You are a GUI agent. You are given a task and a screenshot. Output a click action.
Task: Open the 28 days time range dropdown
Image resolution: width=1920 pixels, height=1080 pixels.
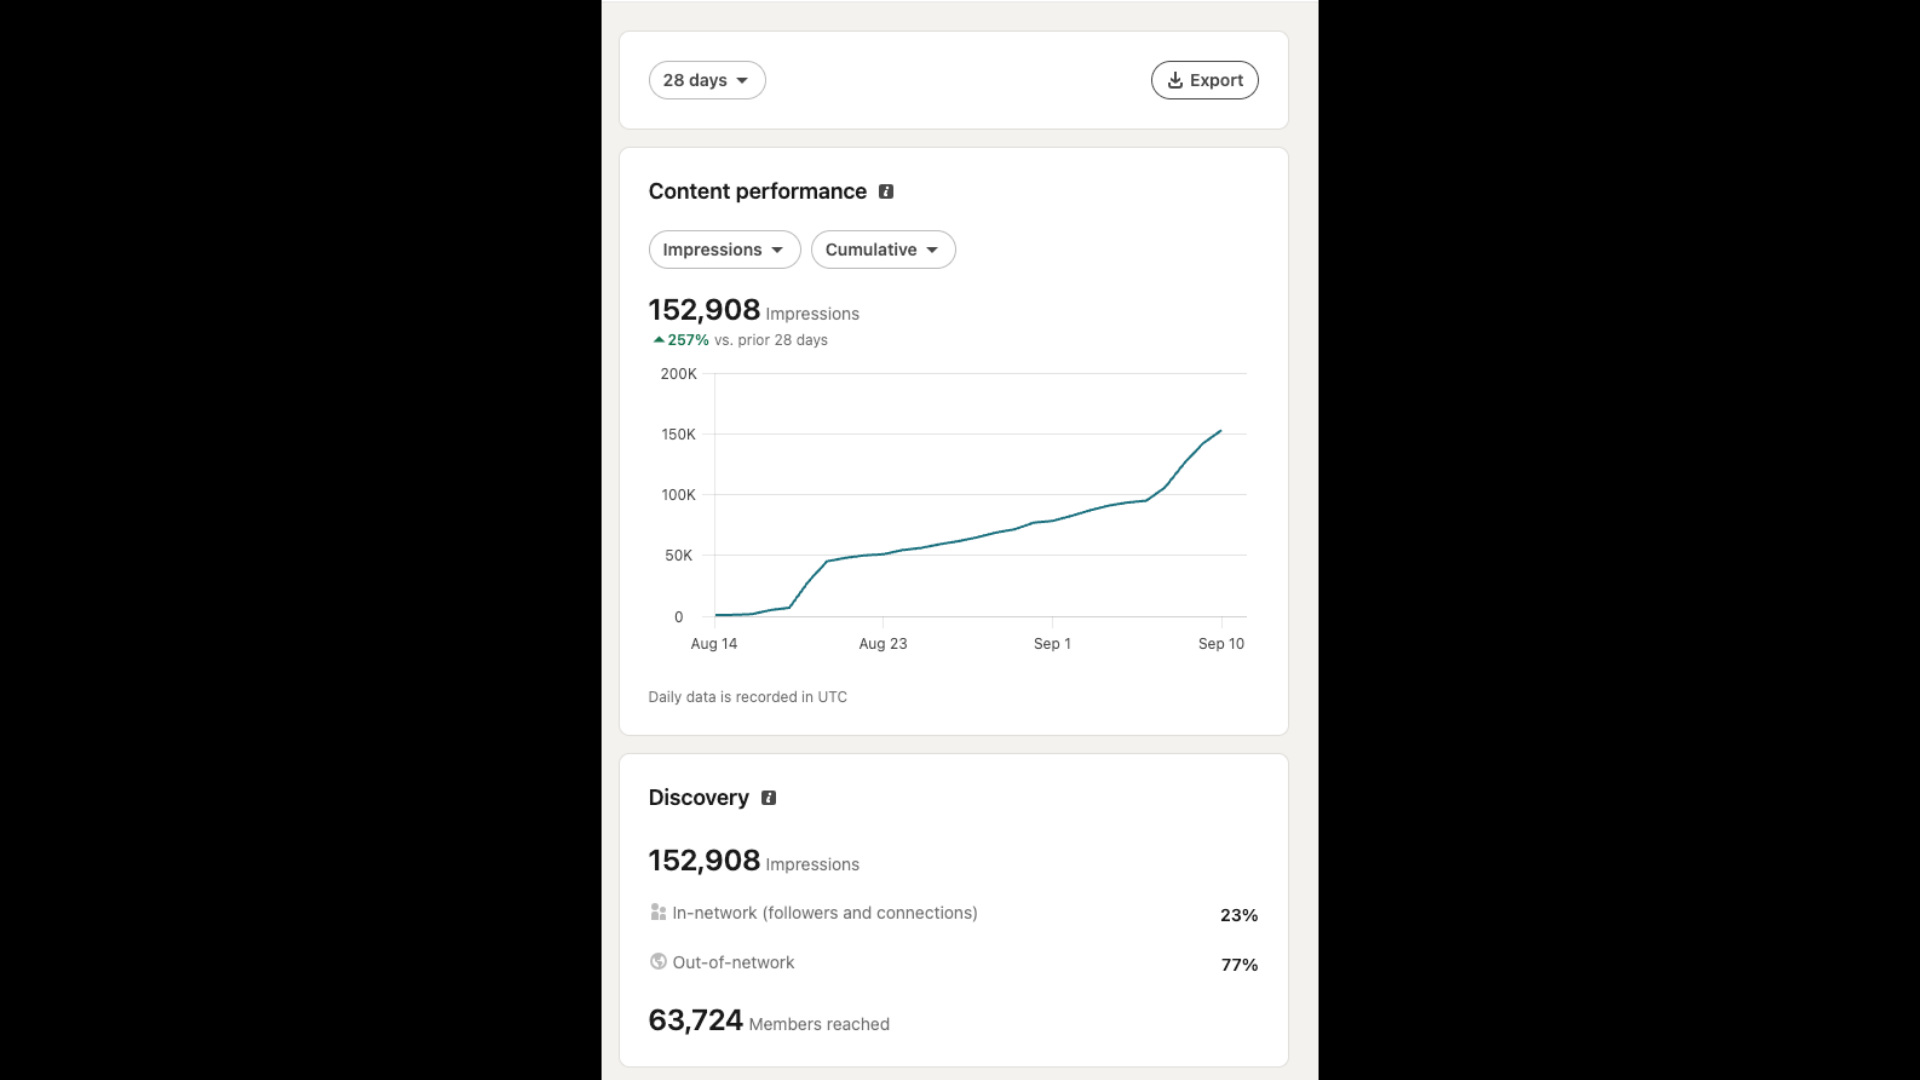point(707,80)
